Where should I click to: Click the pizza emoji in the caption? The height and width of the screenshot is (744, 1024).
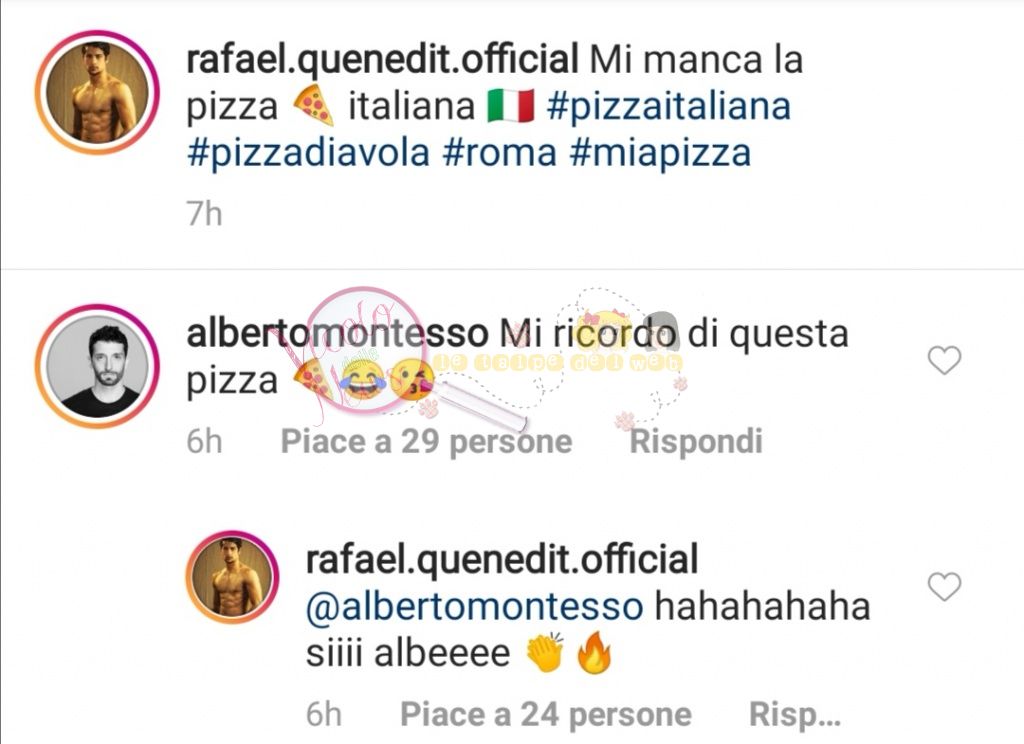pos(313,105)
